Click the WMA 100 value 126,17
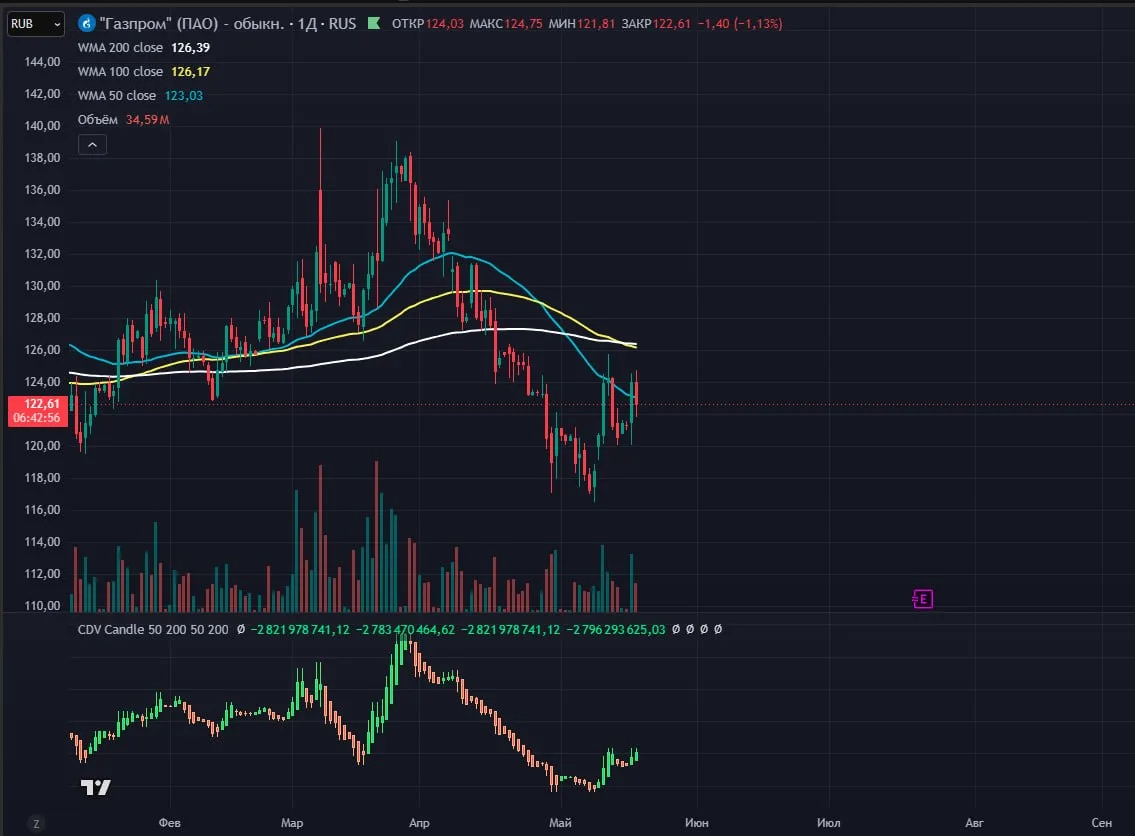Screen dimensions: 1135x836 [x=190, y=72]
